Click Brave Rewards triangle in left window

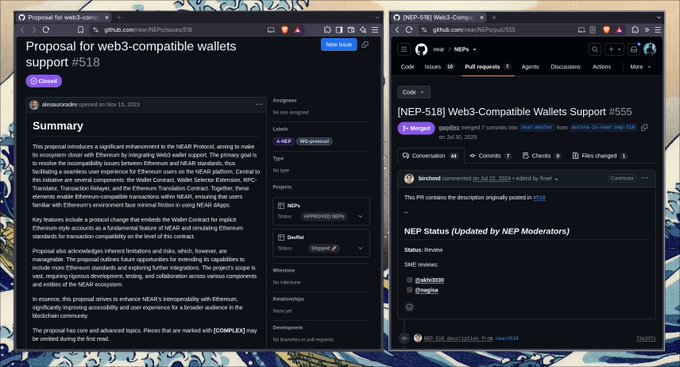point(298,29)
